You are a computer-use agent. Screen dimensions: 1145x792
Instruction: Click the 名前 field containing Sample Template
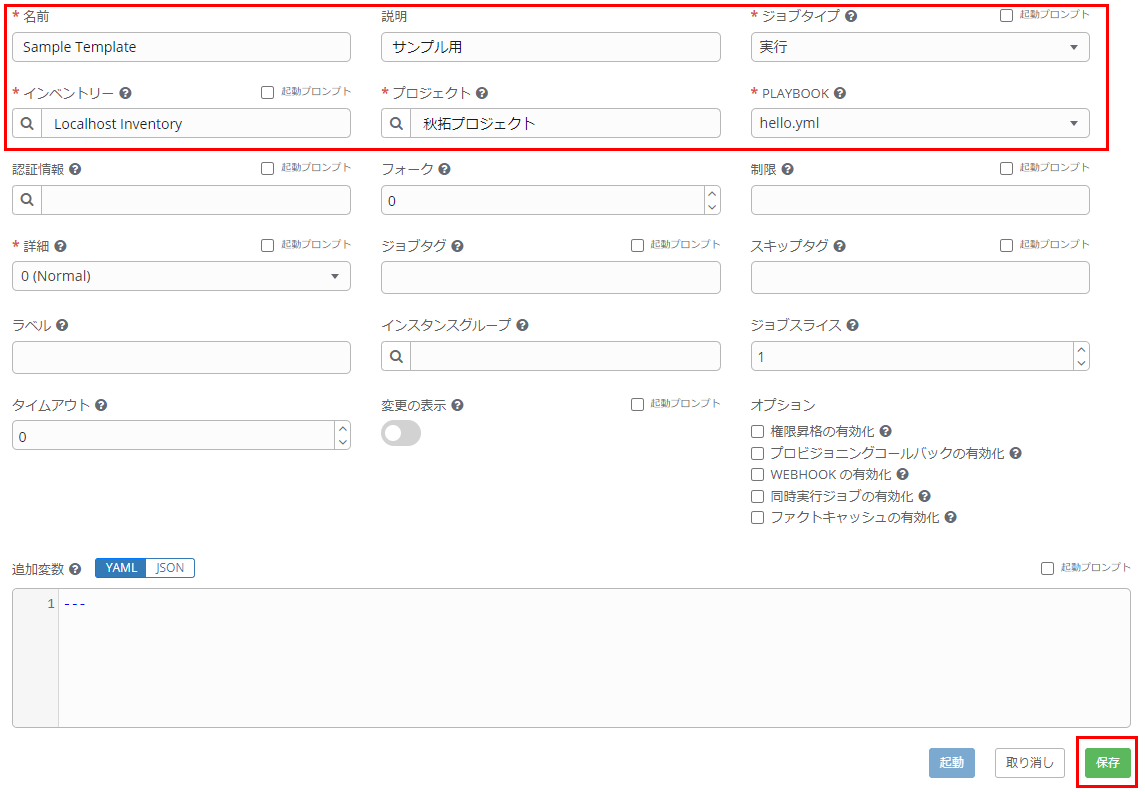tap(180, 47)
